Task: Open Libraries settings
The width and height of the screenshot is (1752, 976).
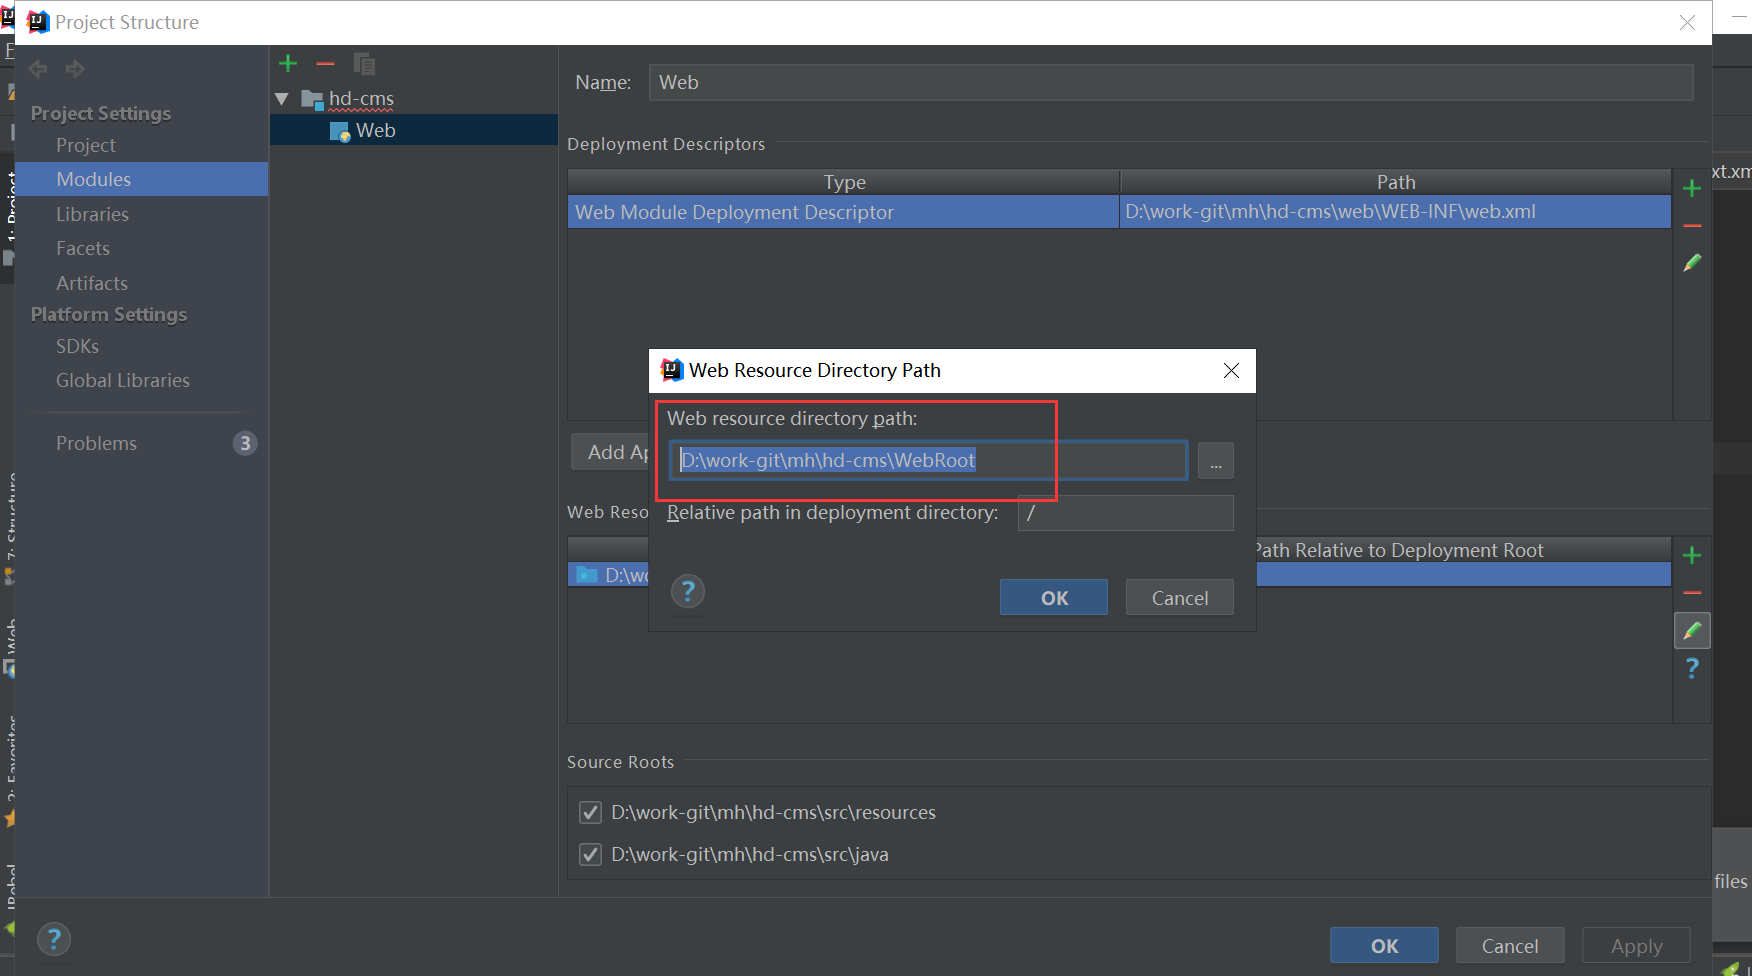Action: (92, 214)
